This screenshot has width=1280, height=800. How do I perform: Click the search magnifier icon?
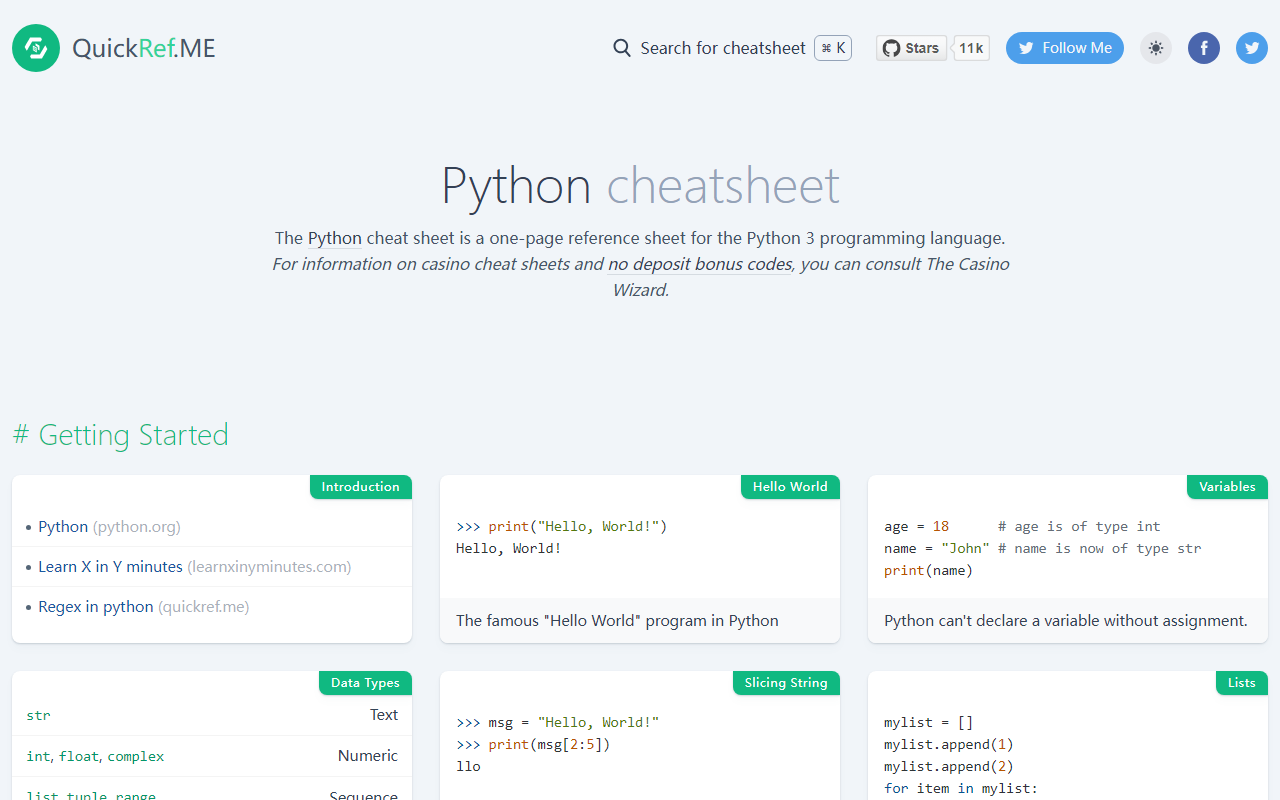click(x=622, y=48)
